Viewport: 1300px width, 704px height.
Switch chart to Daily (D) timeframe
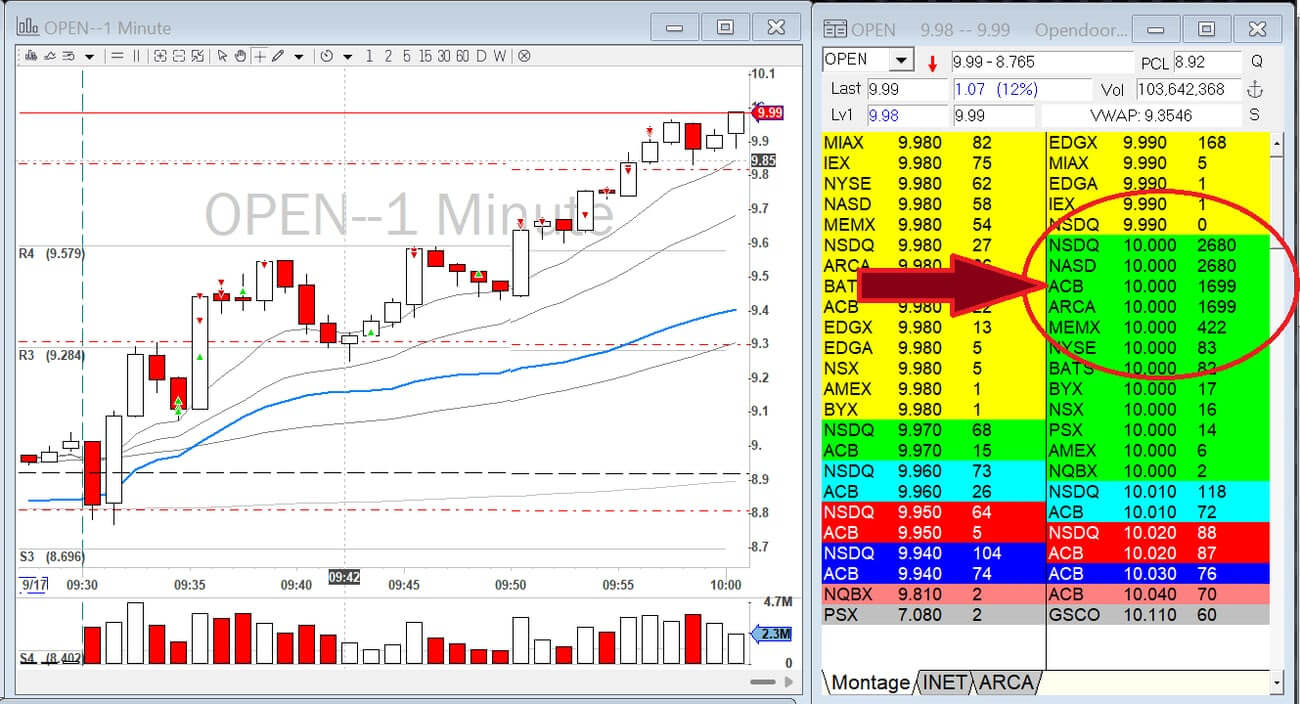[x=481, y=56]
